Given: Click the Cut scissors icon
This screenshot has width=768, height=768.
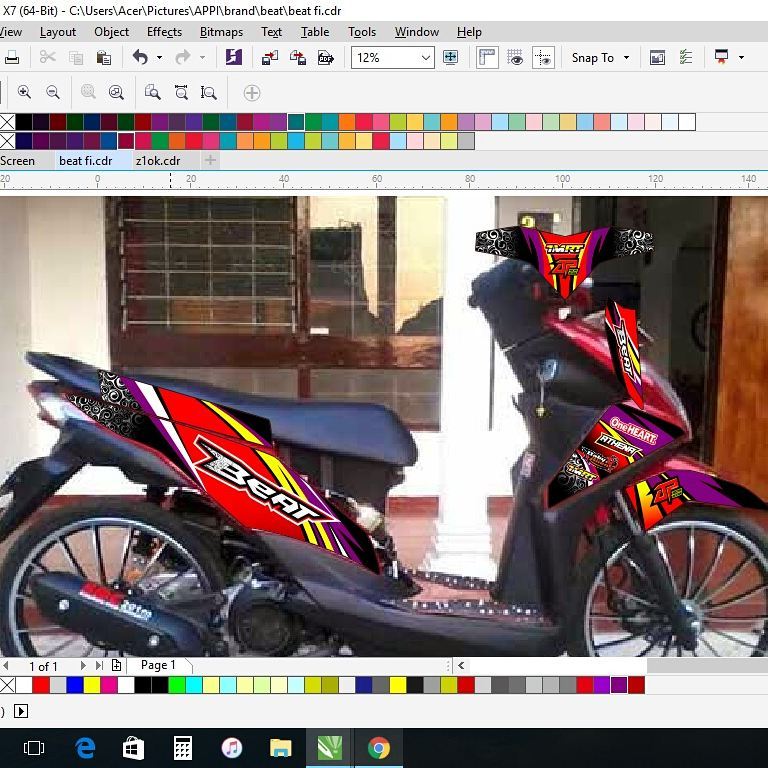Looking at the screenshot, I should click(x=48, y=58).
